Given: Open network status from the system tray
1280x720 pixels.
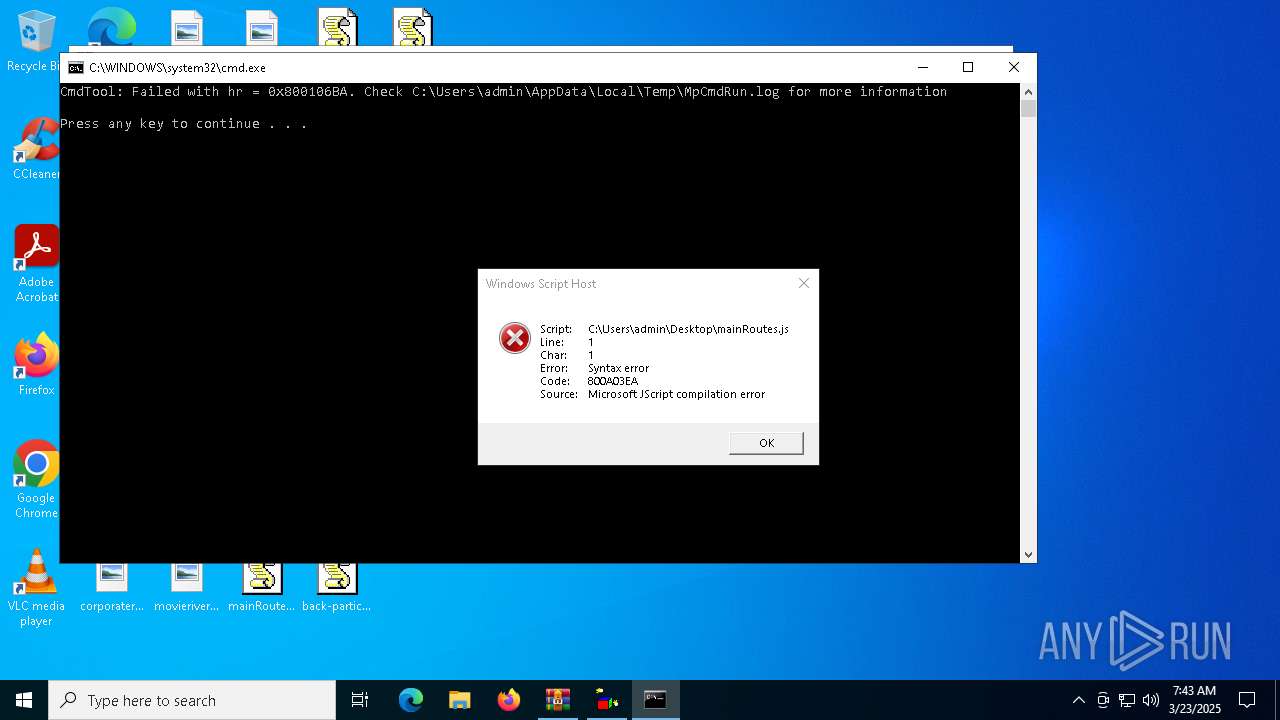Looking at the screenshot, I should [1127, 700].
